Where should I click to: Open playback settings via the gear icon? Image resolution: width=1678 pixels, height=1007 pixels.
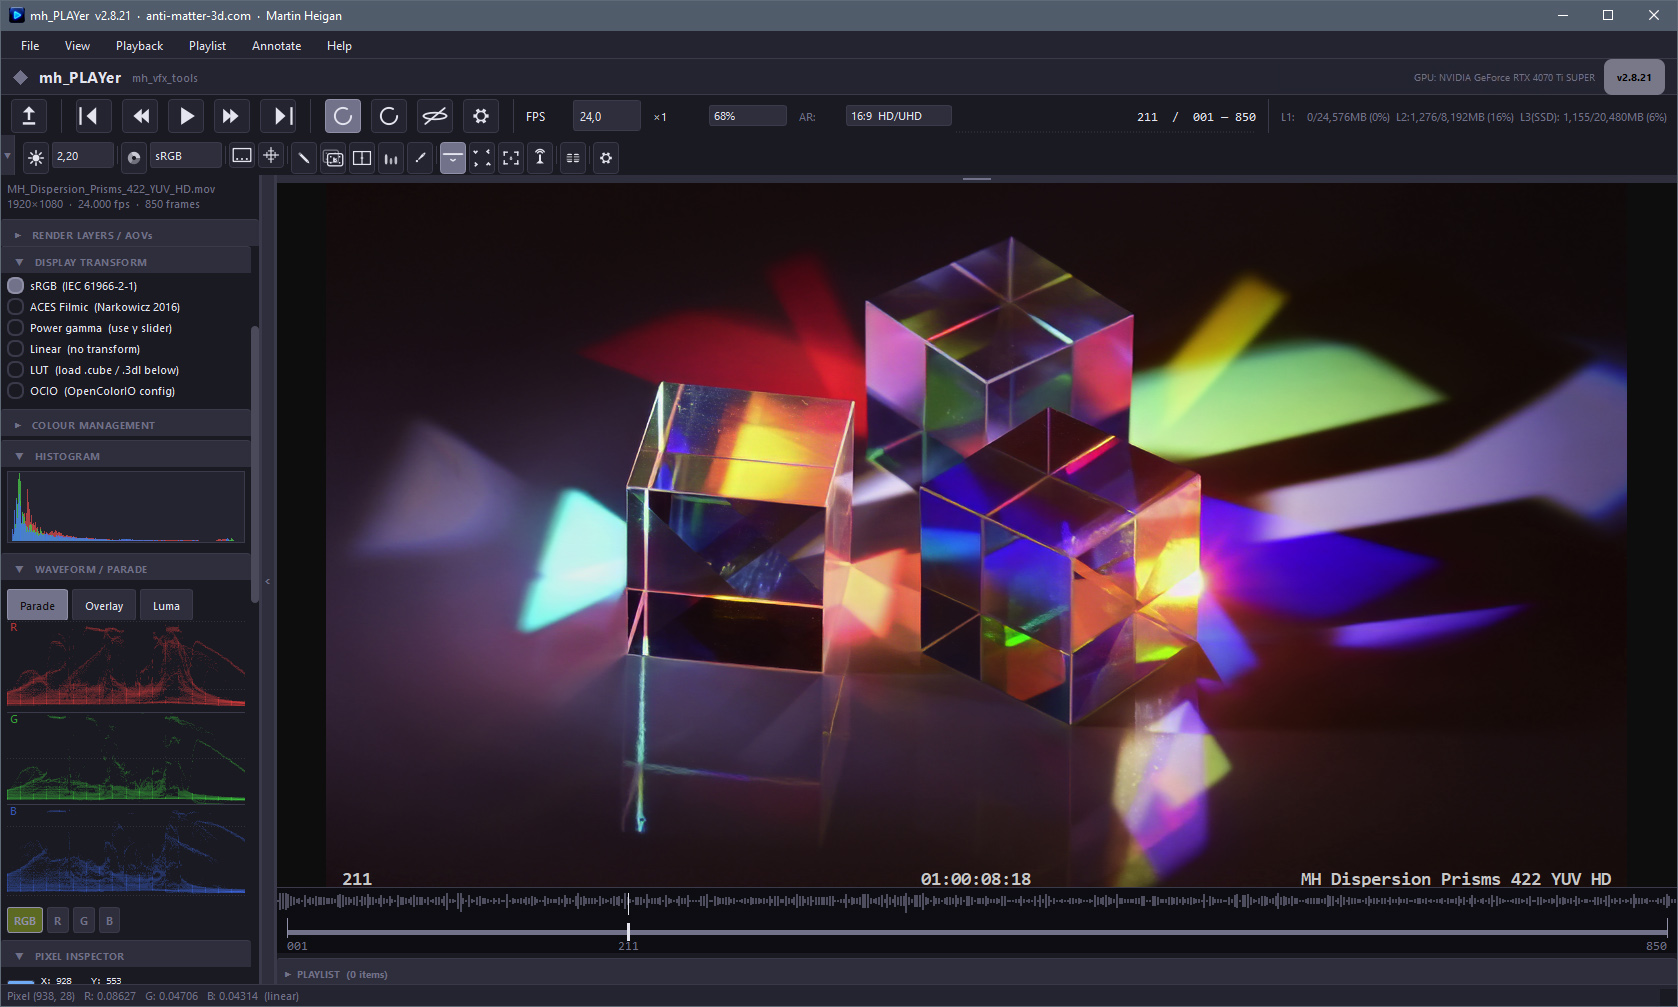[481, 115]
